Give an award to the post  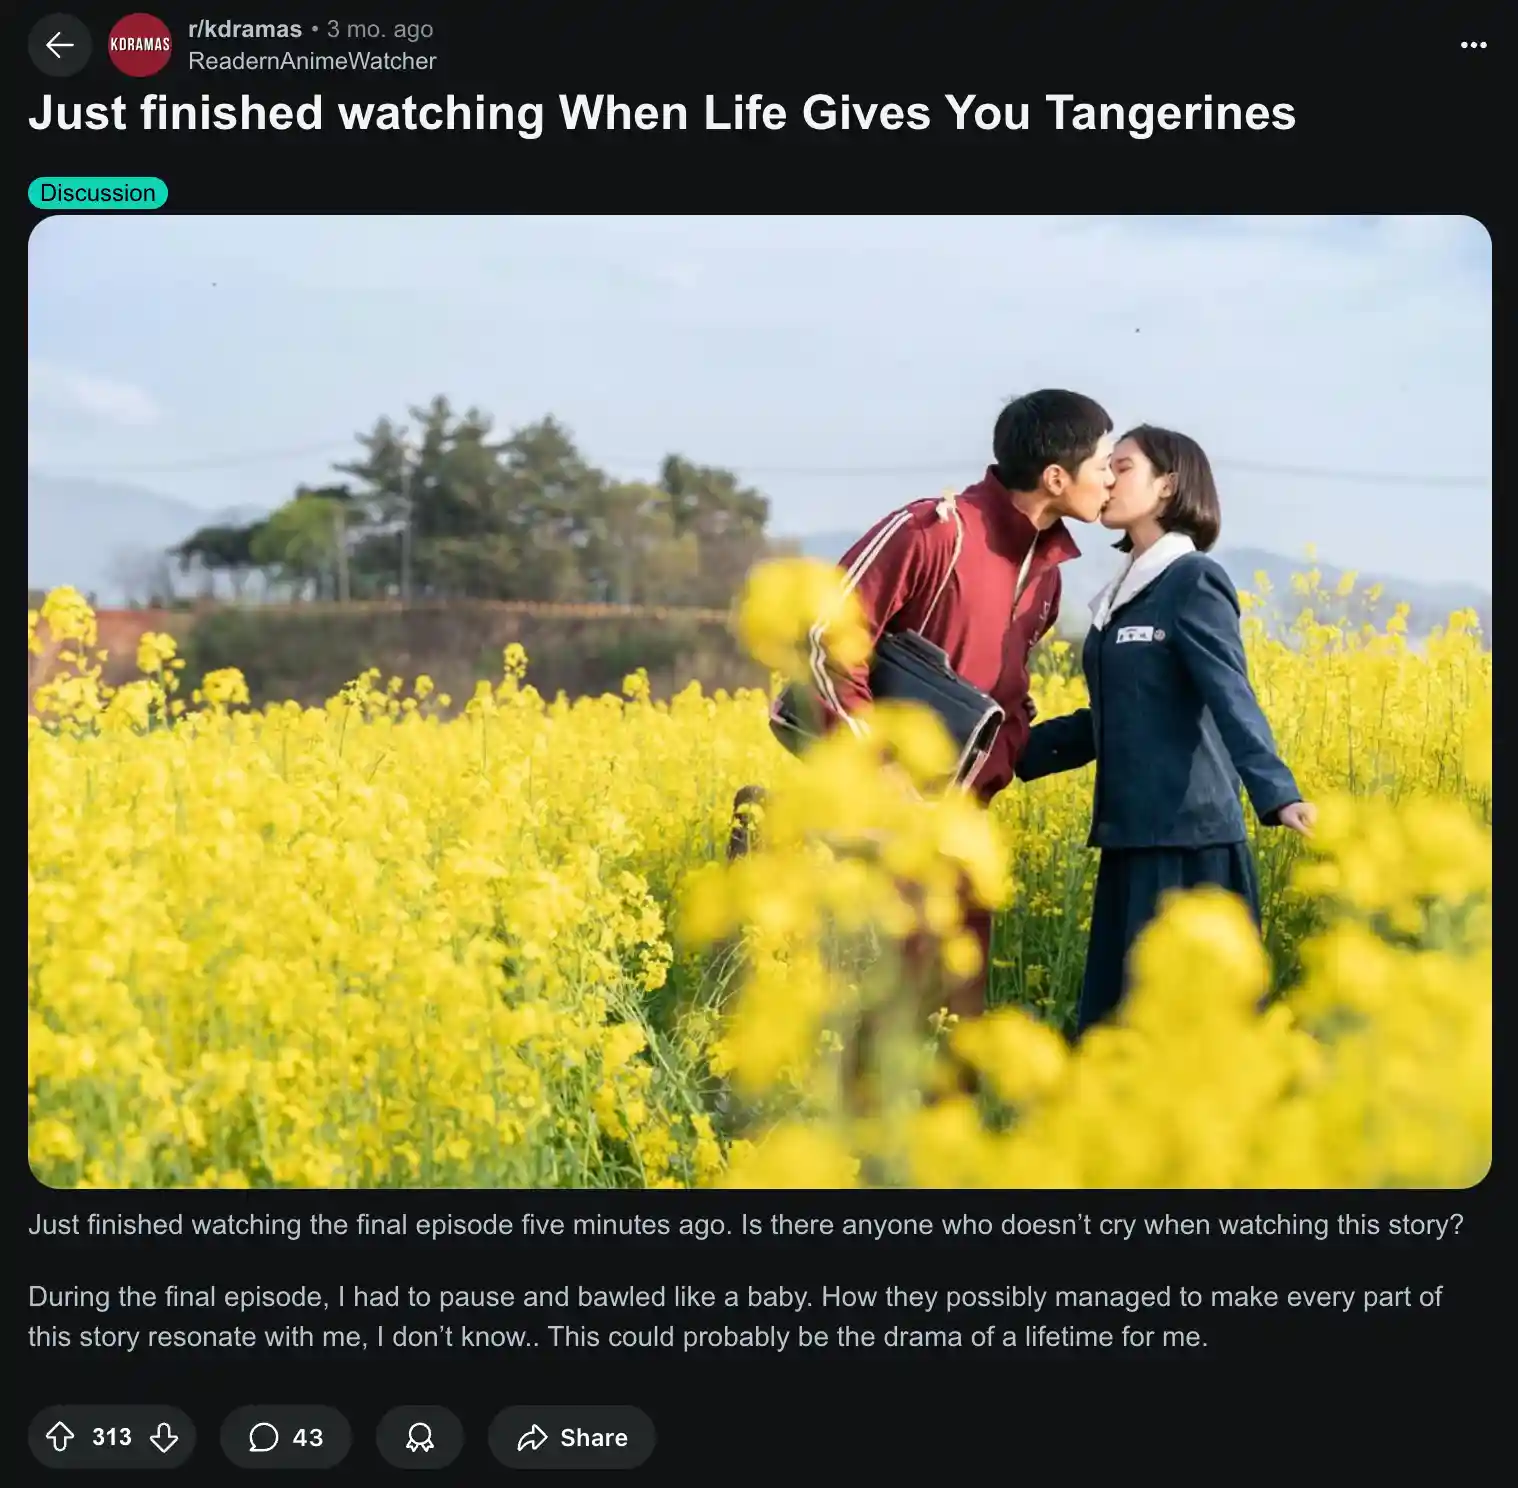420,1437
